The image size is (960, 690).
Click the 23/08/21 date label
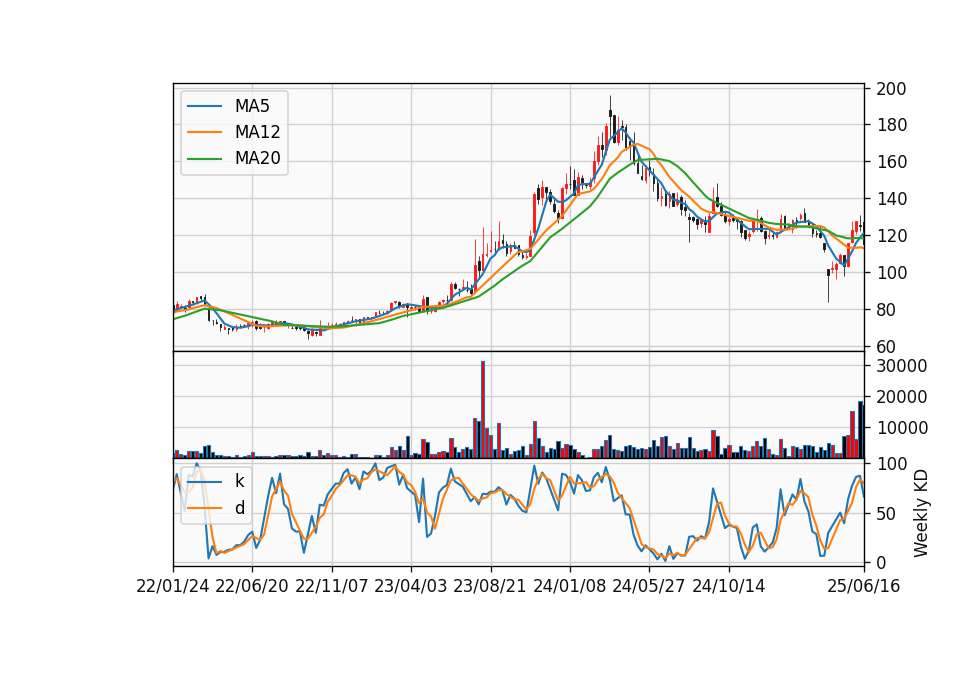point(490,586)
